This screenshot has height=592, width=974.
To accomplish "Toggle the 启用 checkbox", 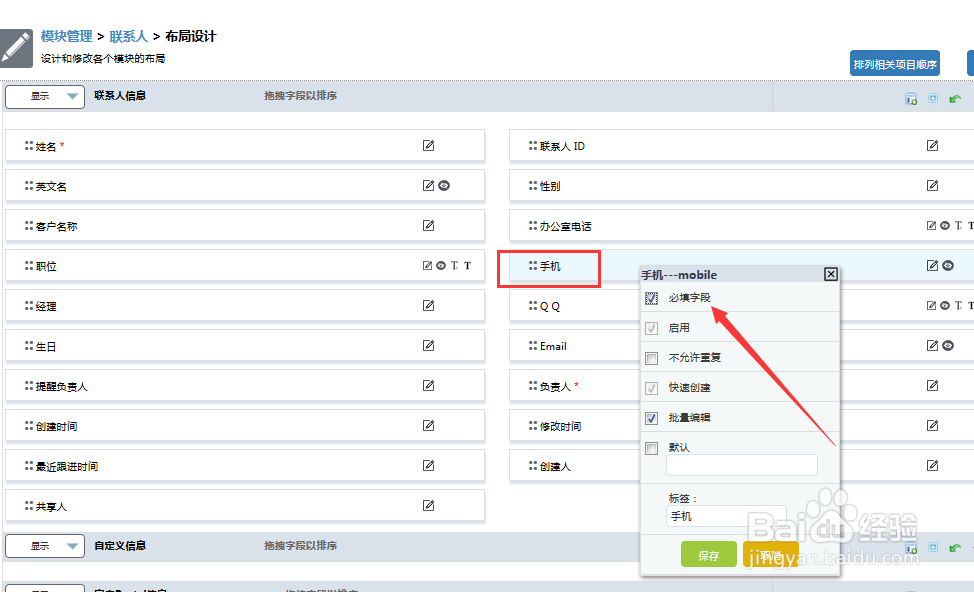I will (652, 329).
